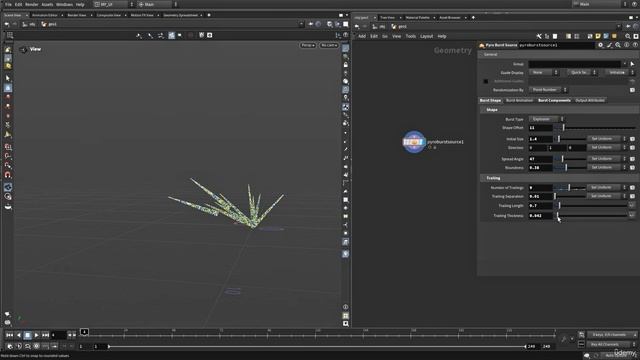Click the obj path segment in the Scene View
The height and width of the screenshot is (360, 640).
[29, 24]
